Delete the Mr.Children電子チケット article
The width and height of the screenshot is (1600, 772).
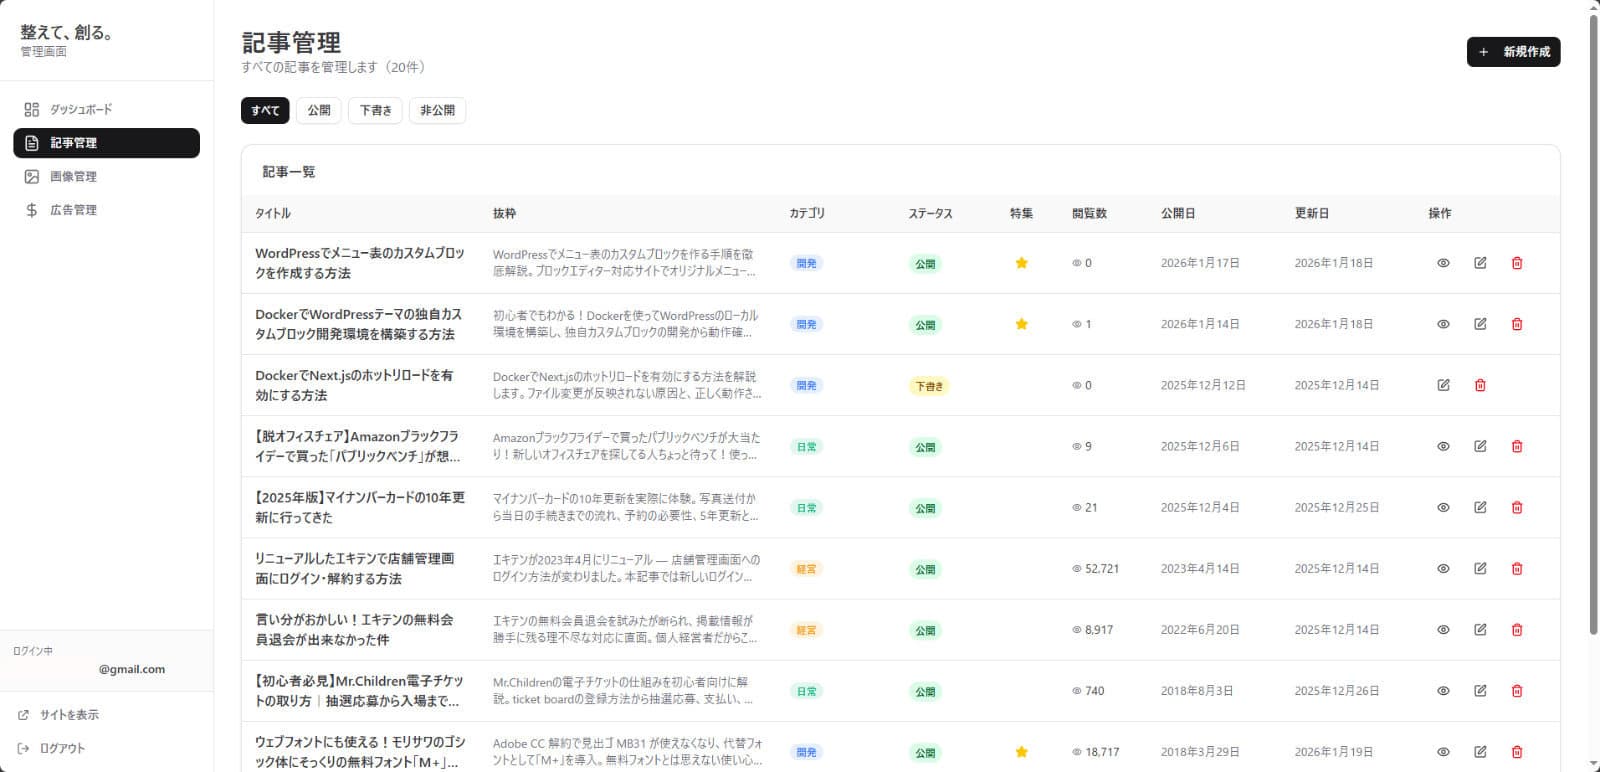[1517, 691]
